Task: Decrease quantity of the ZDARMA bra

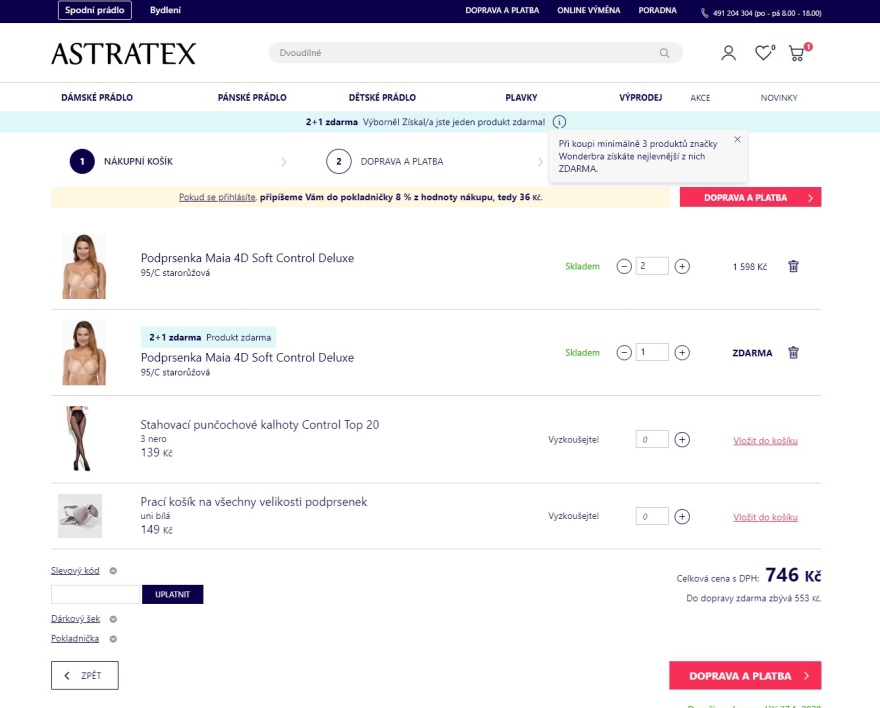Action: [624, 352]
